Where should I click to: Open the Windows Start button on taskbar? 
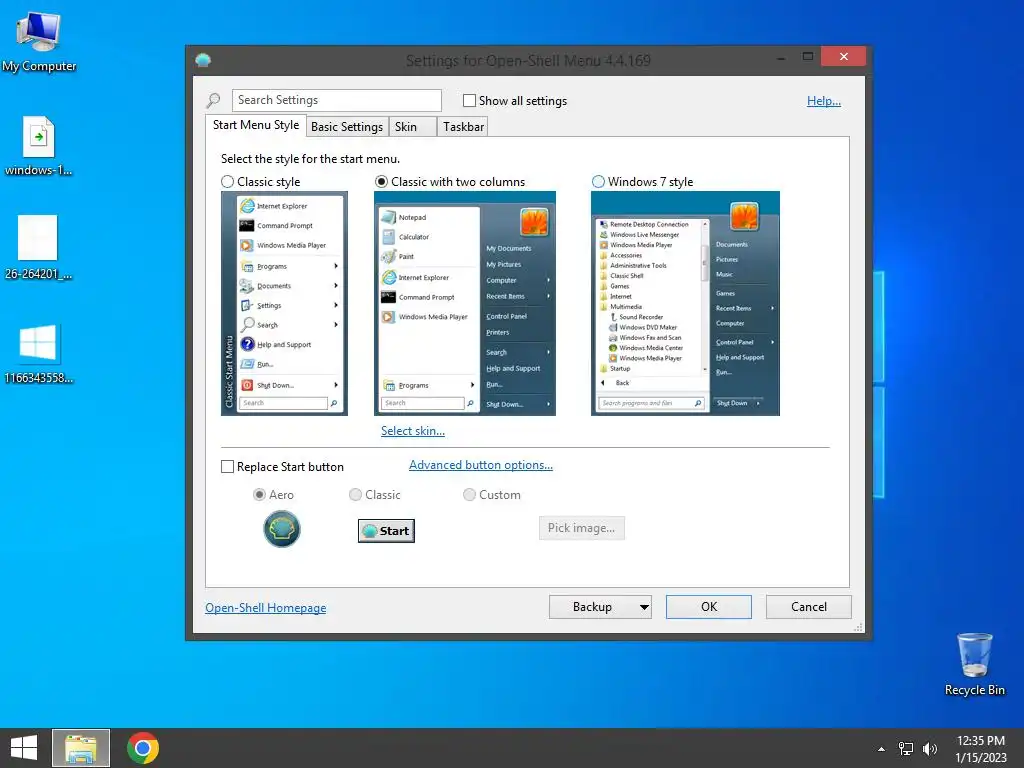click(x=24, y=748)
